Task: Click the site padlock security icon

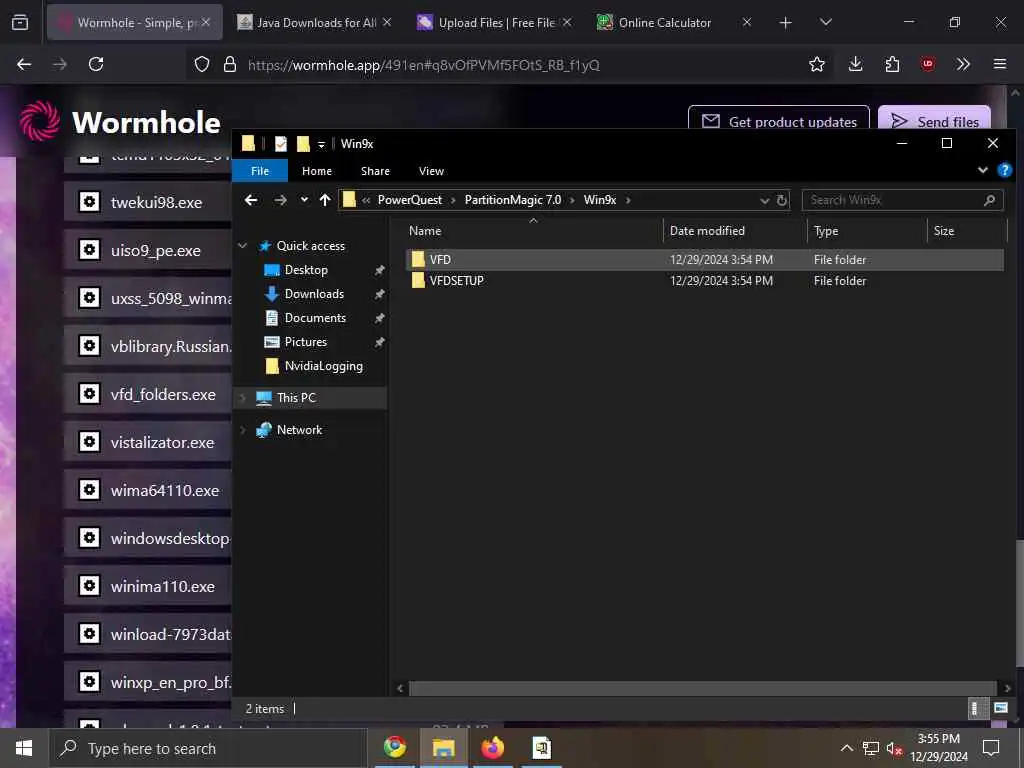Action: tap(229, 64)
